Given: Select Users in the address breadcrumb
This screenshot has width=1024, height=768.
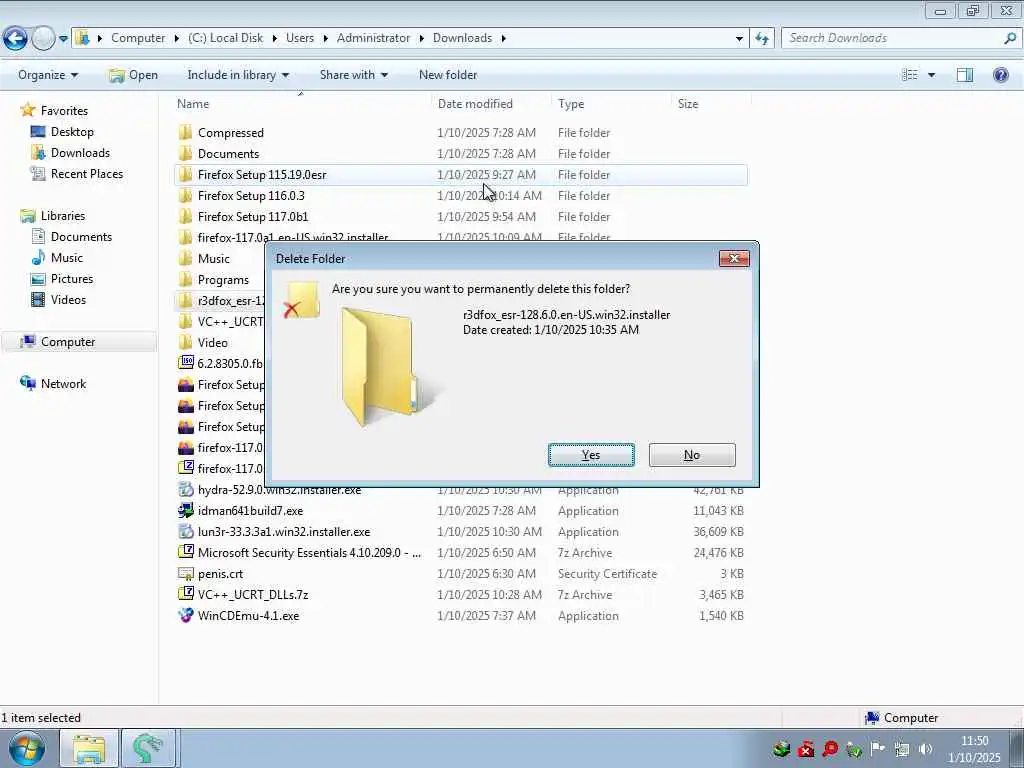Looking at the screenshot, I should pos(300,38).
